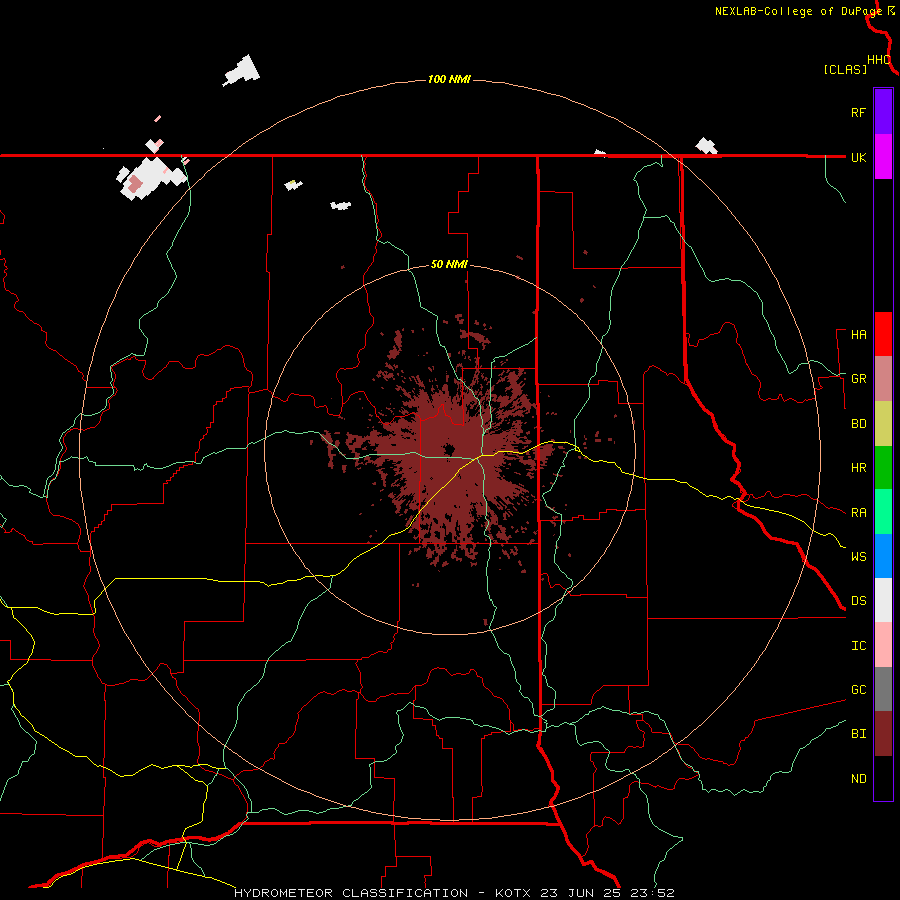Click the UK legend label
This screenshot has height=900, width=900.
[x=858, y=157]
